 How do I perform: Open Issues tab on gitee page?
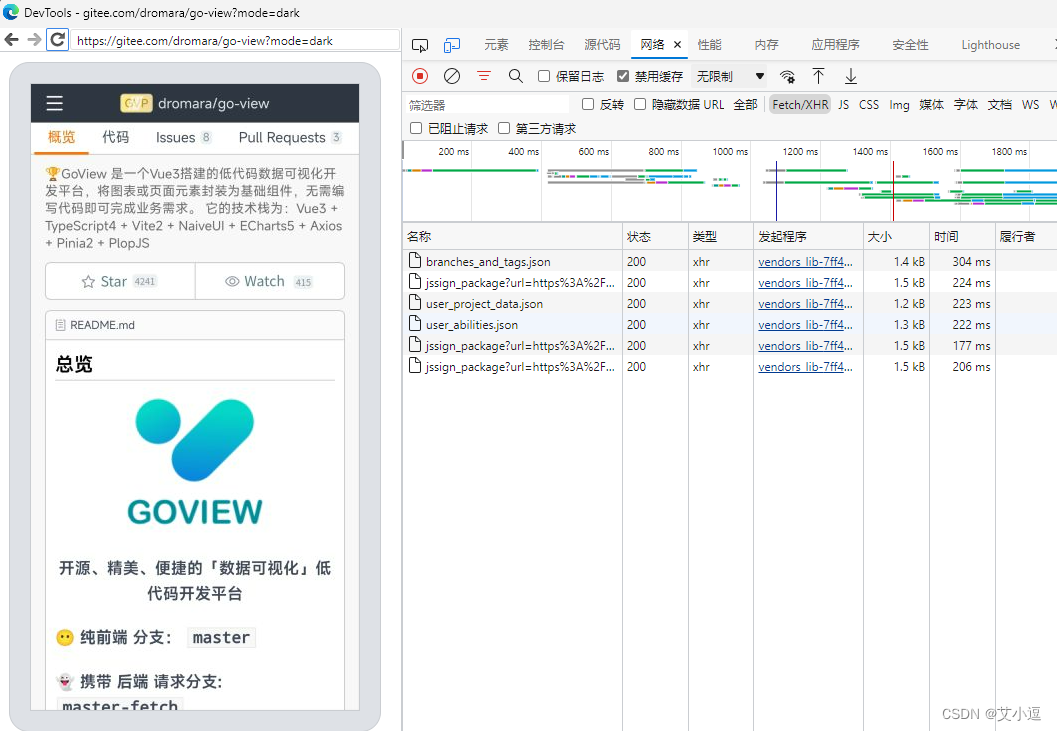click(183, 137)
